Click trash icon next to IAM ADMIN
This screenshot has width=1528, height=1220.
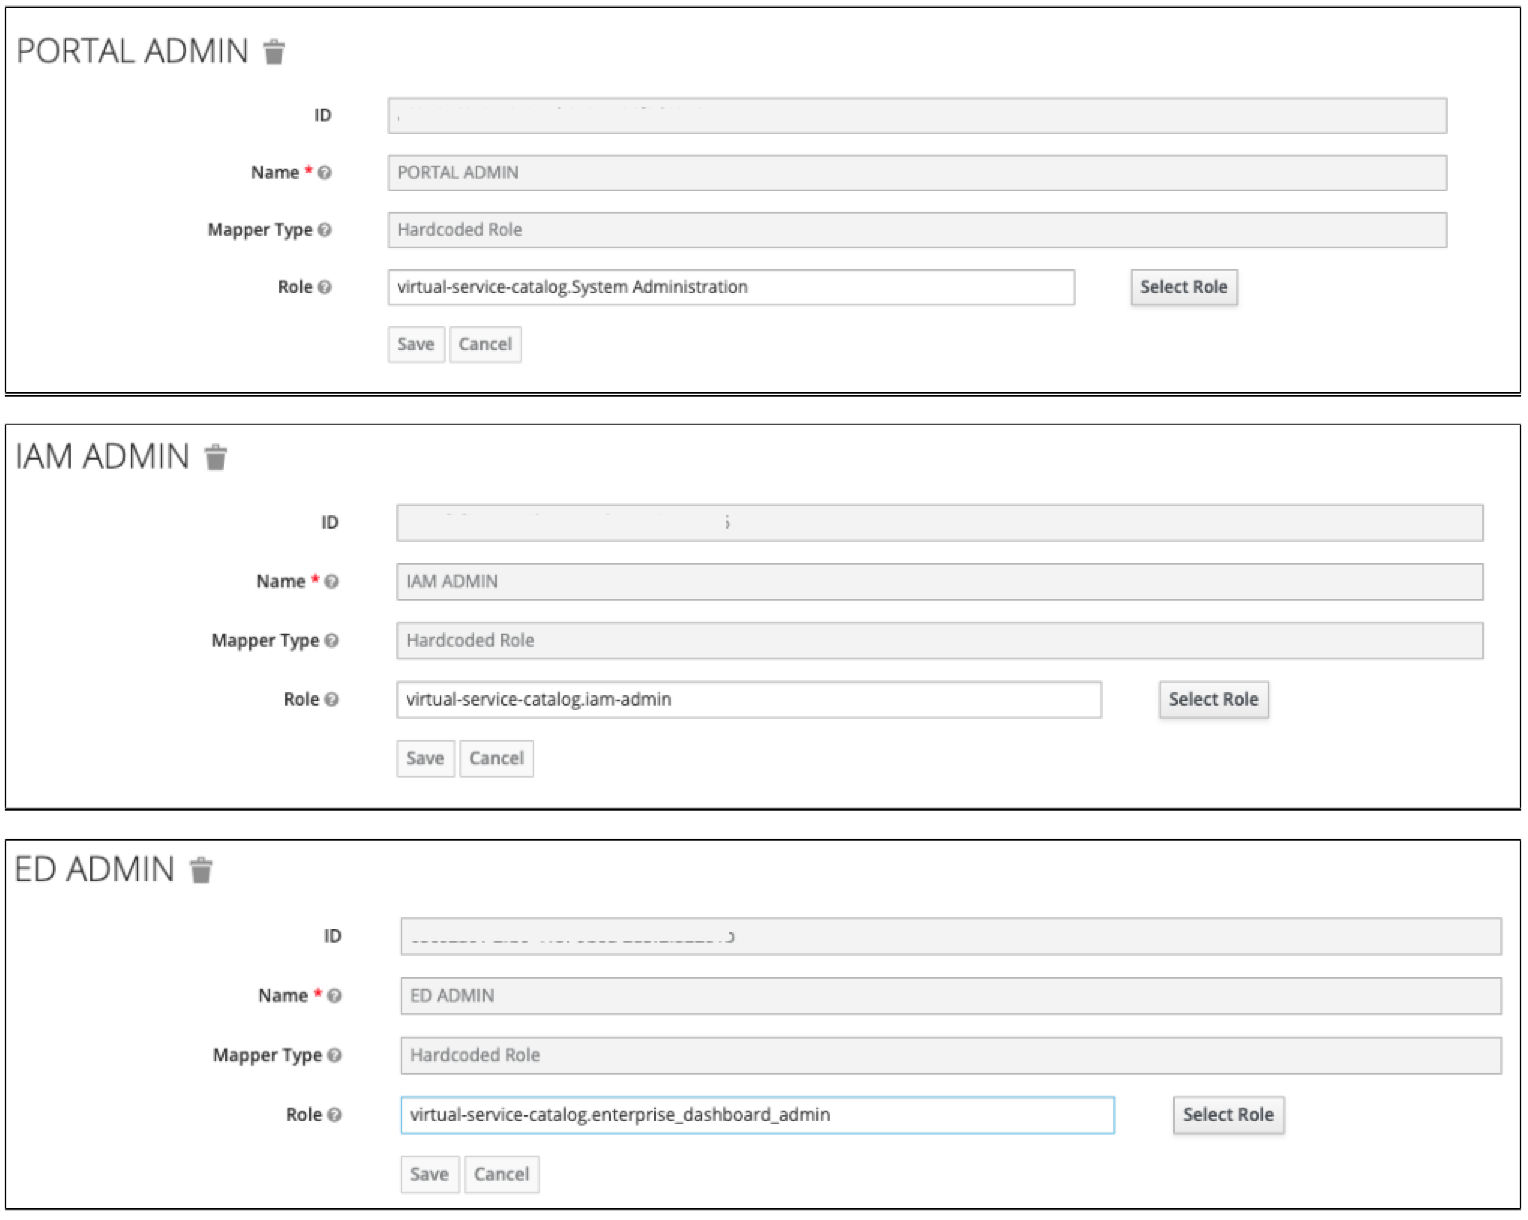(x=216, y=458)
